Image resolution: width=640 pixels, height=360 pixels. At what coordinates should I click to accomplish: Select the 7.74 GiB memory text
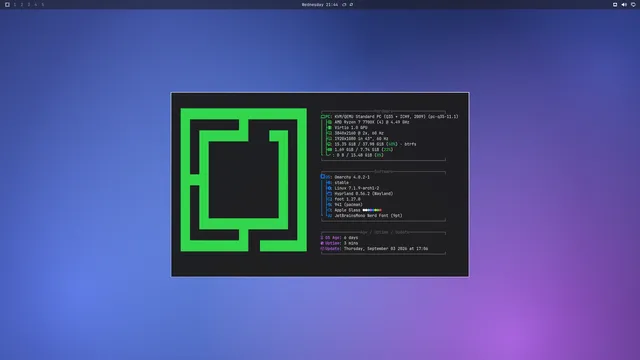364,150
